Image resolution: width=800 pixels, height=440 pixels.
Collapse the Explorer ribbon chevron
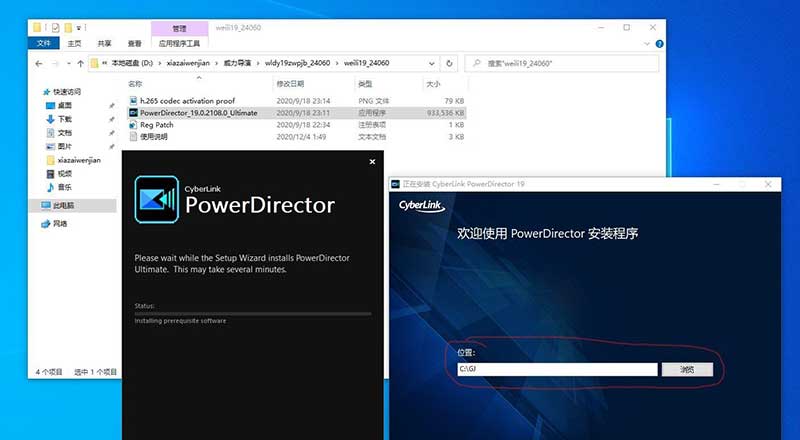(647, 44)
